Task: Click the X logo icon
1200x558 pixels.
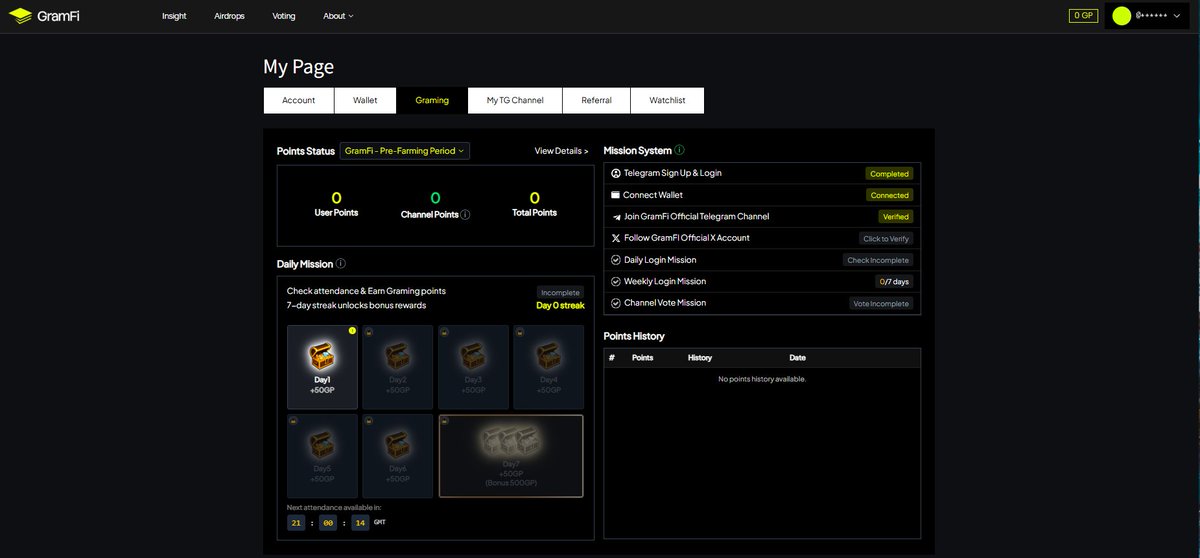Action: (616, 238)
